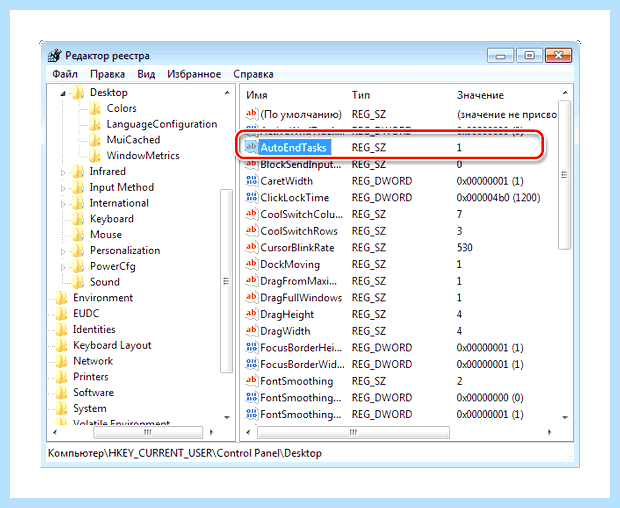Click the values pane scroll-right arrow
Image resolution: width=620 pixels, height=508 pixels.
pos(549,432)
